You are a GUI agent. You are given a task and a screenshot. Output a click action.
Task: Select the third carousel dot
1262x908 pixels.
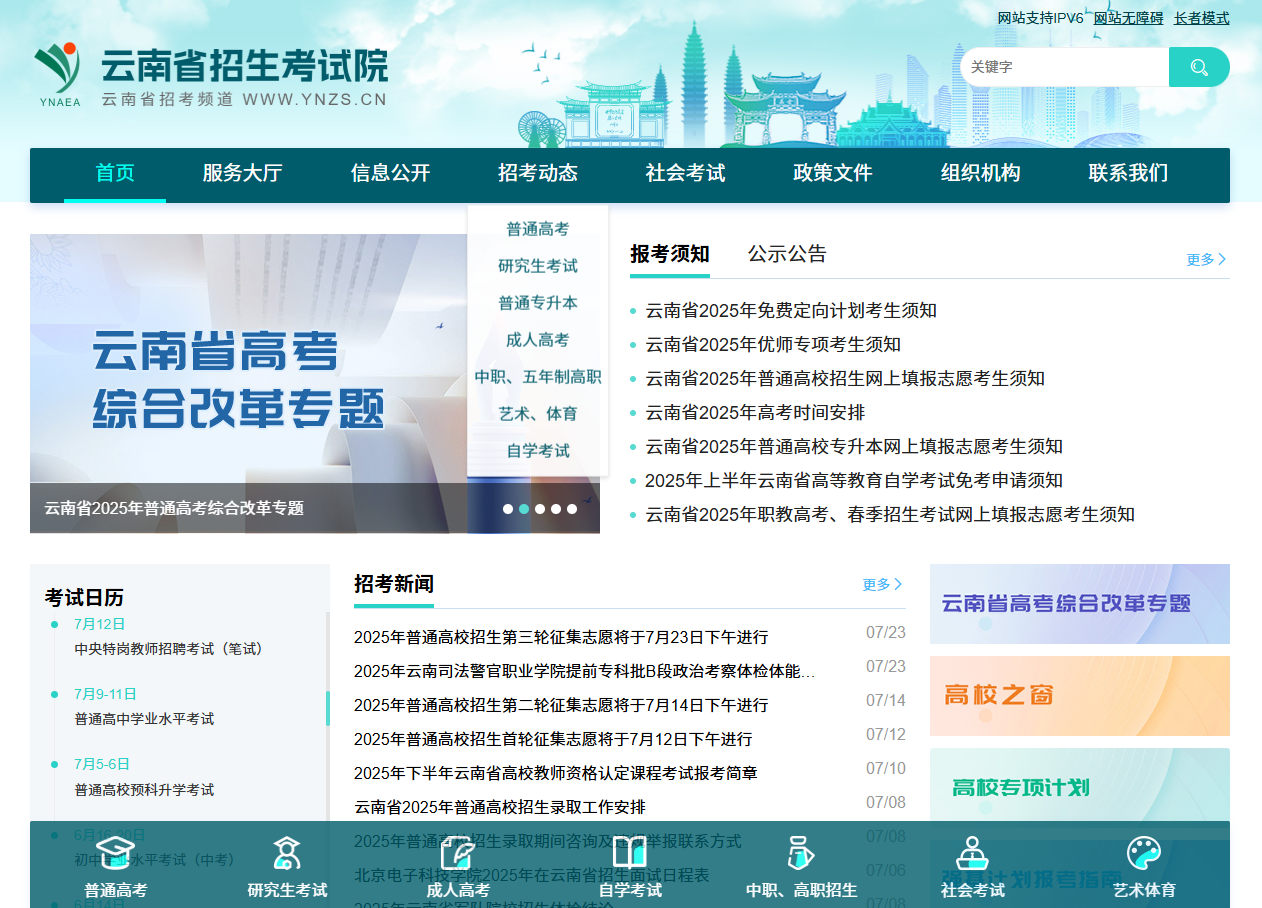click(x=540, y=509)
